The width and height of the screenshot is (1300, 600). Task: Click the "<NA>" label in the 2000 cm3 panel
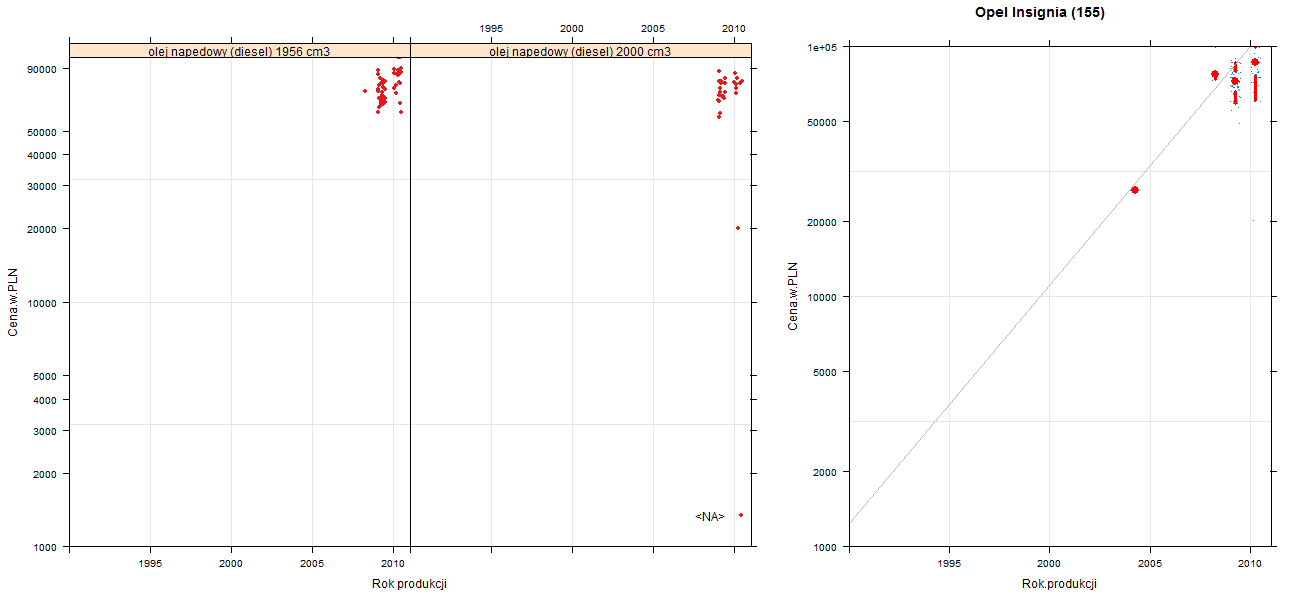(710, 516)
